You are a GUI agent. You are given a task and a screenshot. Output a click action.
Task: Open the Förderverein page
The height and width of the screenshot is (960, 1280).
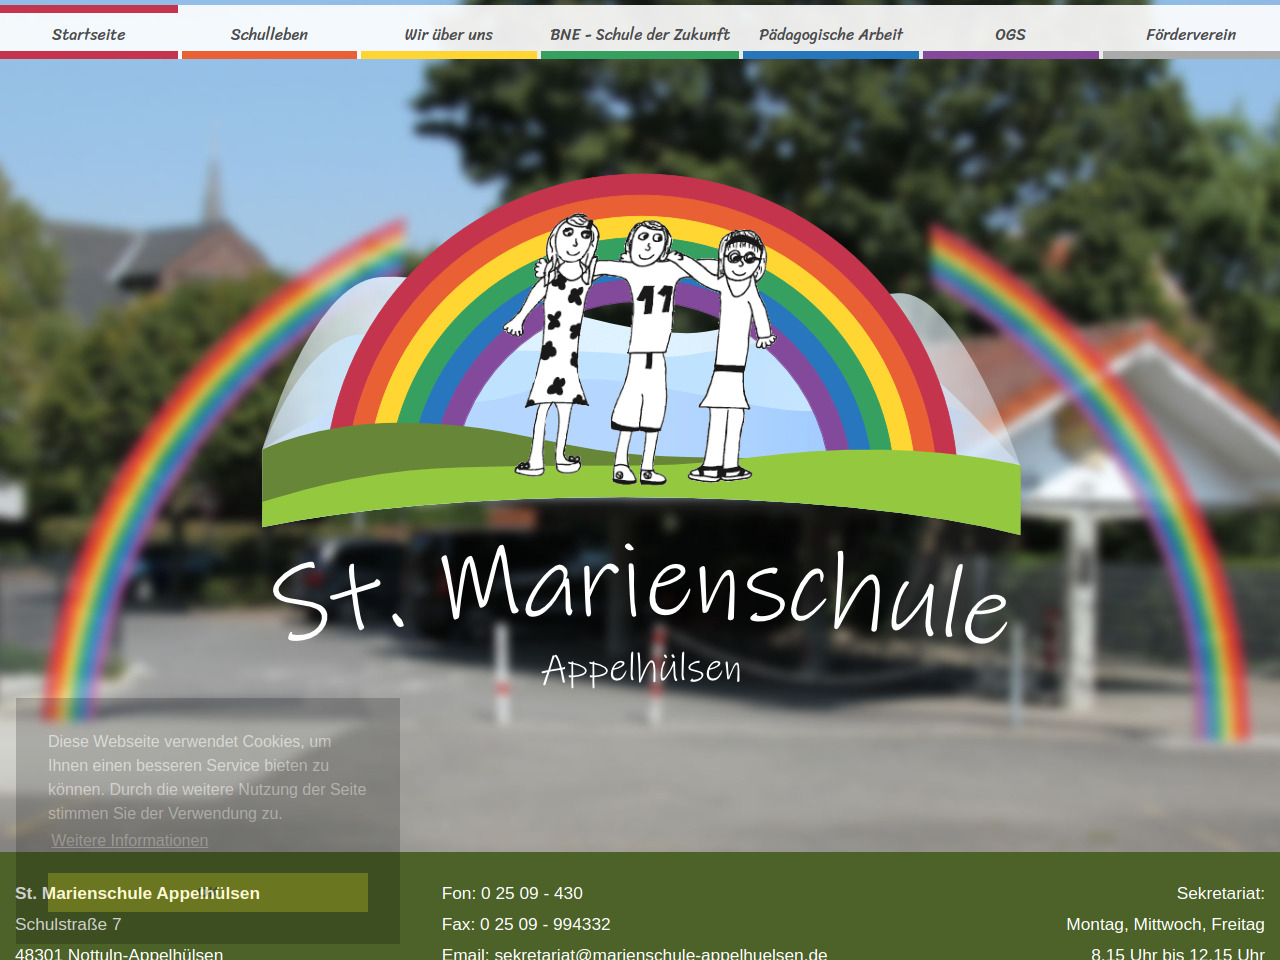1190,34
